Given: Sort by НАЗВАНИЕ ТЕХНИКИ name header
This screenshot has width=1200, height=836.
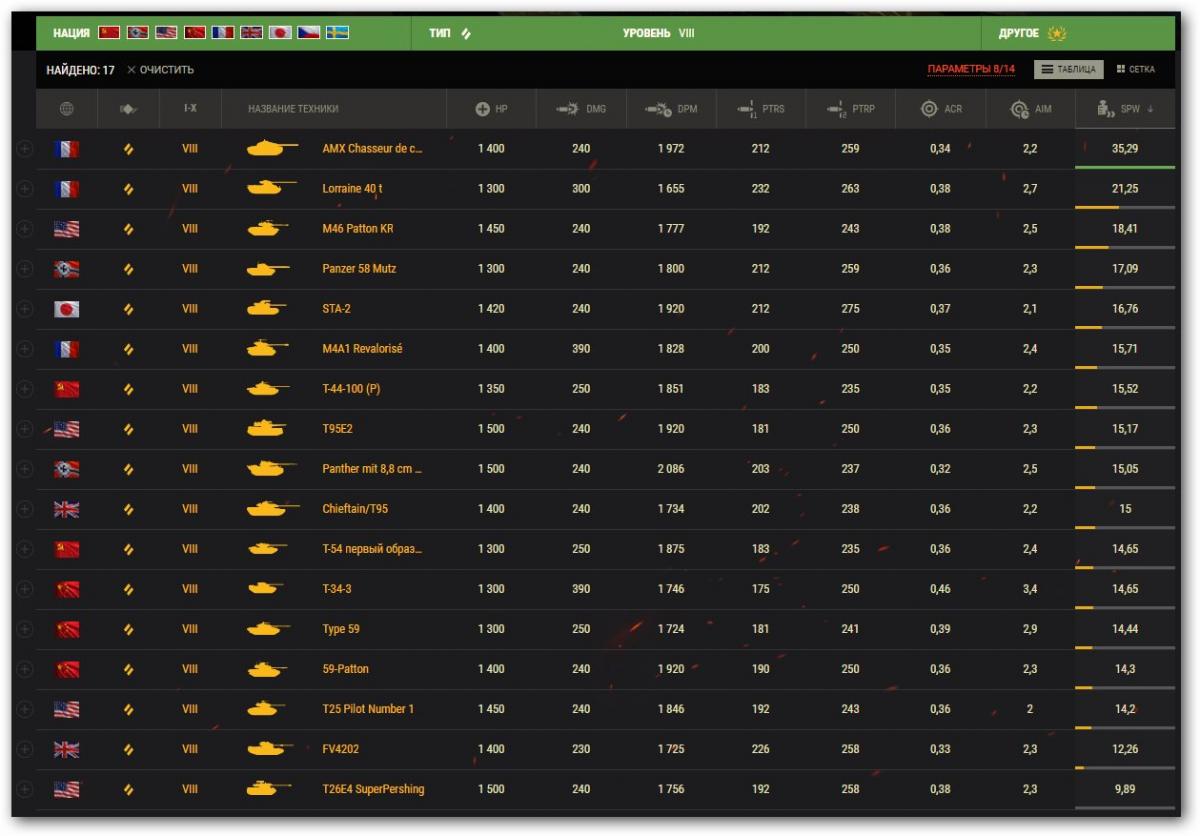Looking at the screenshot, I should 293,109.
